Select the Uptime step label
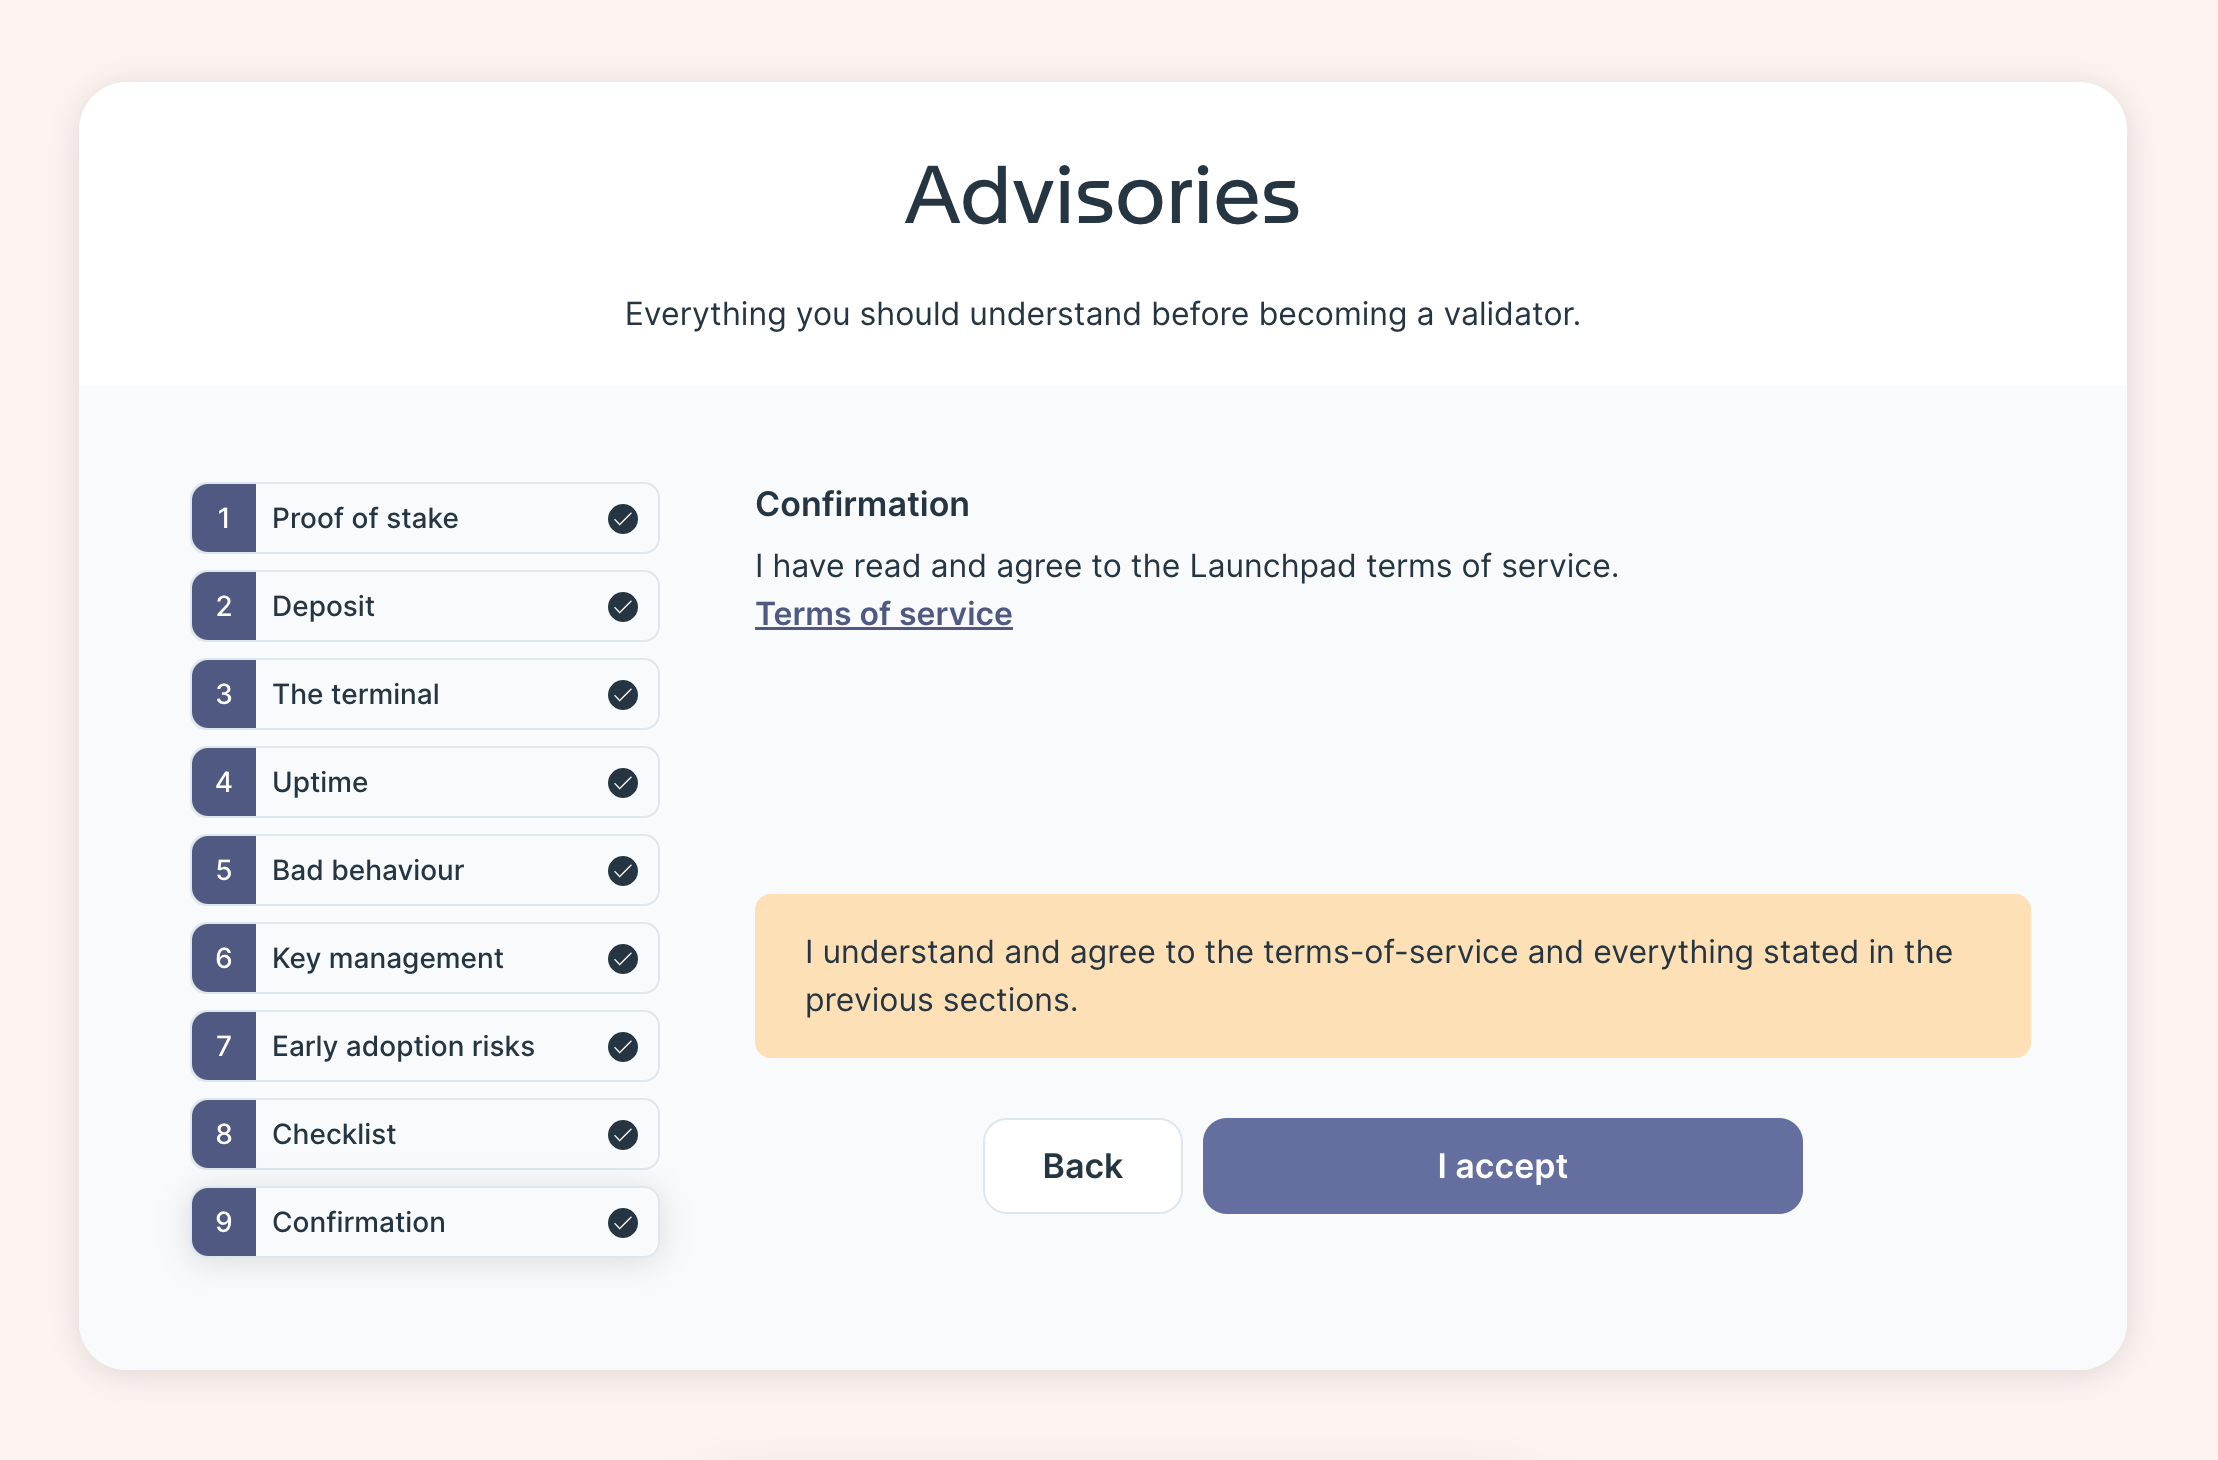2218x1460 pixels. click(x=320, y=783)
